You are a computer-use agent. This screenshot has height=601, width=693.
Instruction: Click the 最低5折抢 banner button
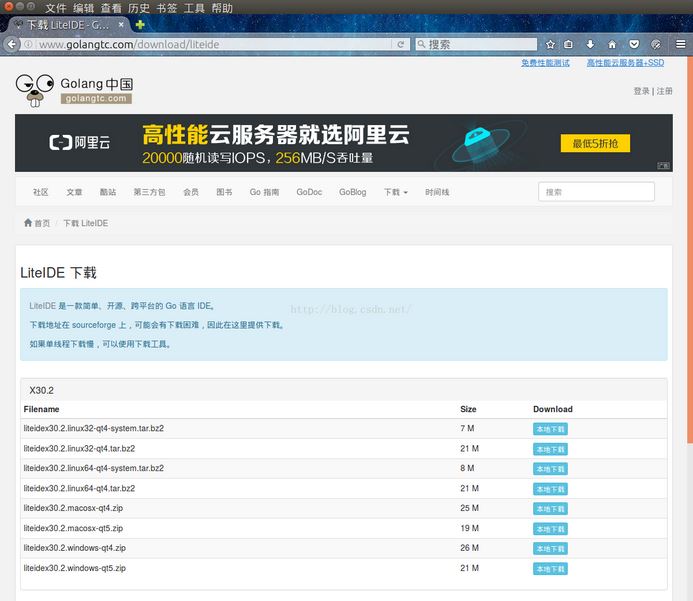click(x=595, y=143)
